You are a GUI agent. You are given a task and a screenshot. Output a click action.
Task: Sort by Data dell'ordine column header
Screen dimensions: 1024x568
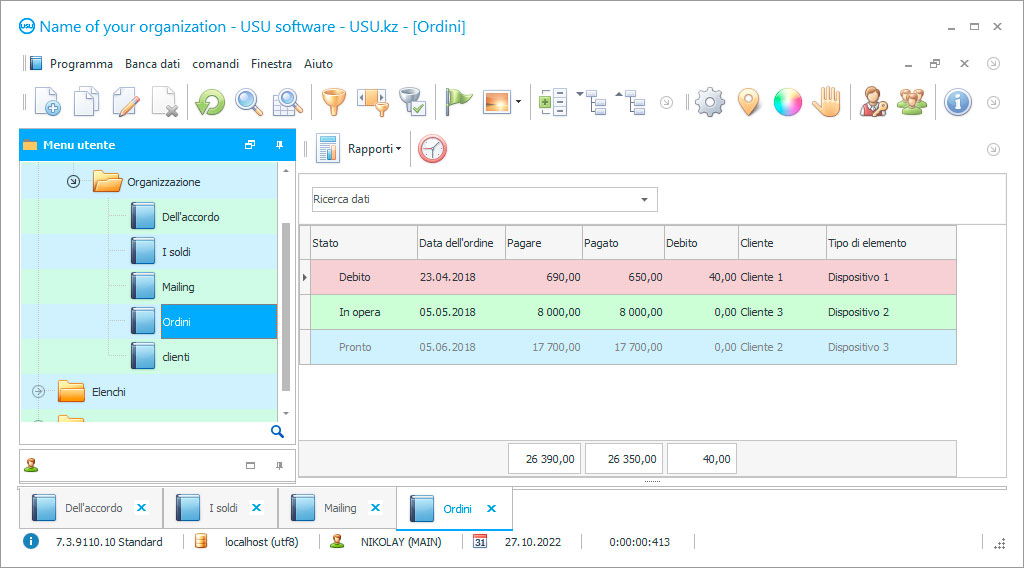pos(460,243)
